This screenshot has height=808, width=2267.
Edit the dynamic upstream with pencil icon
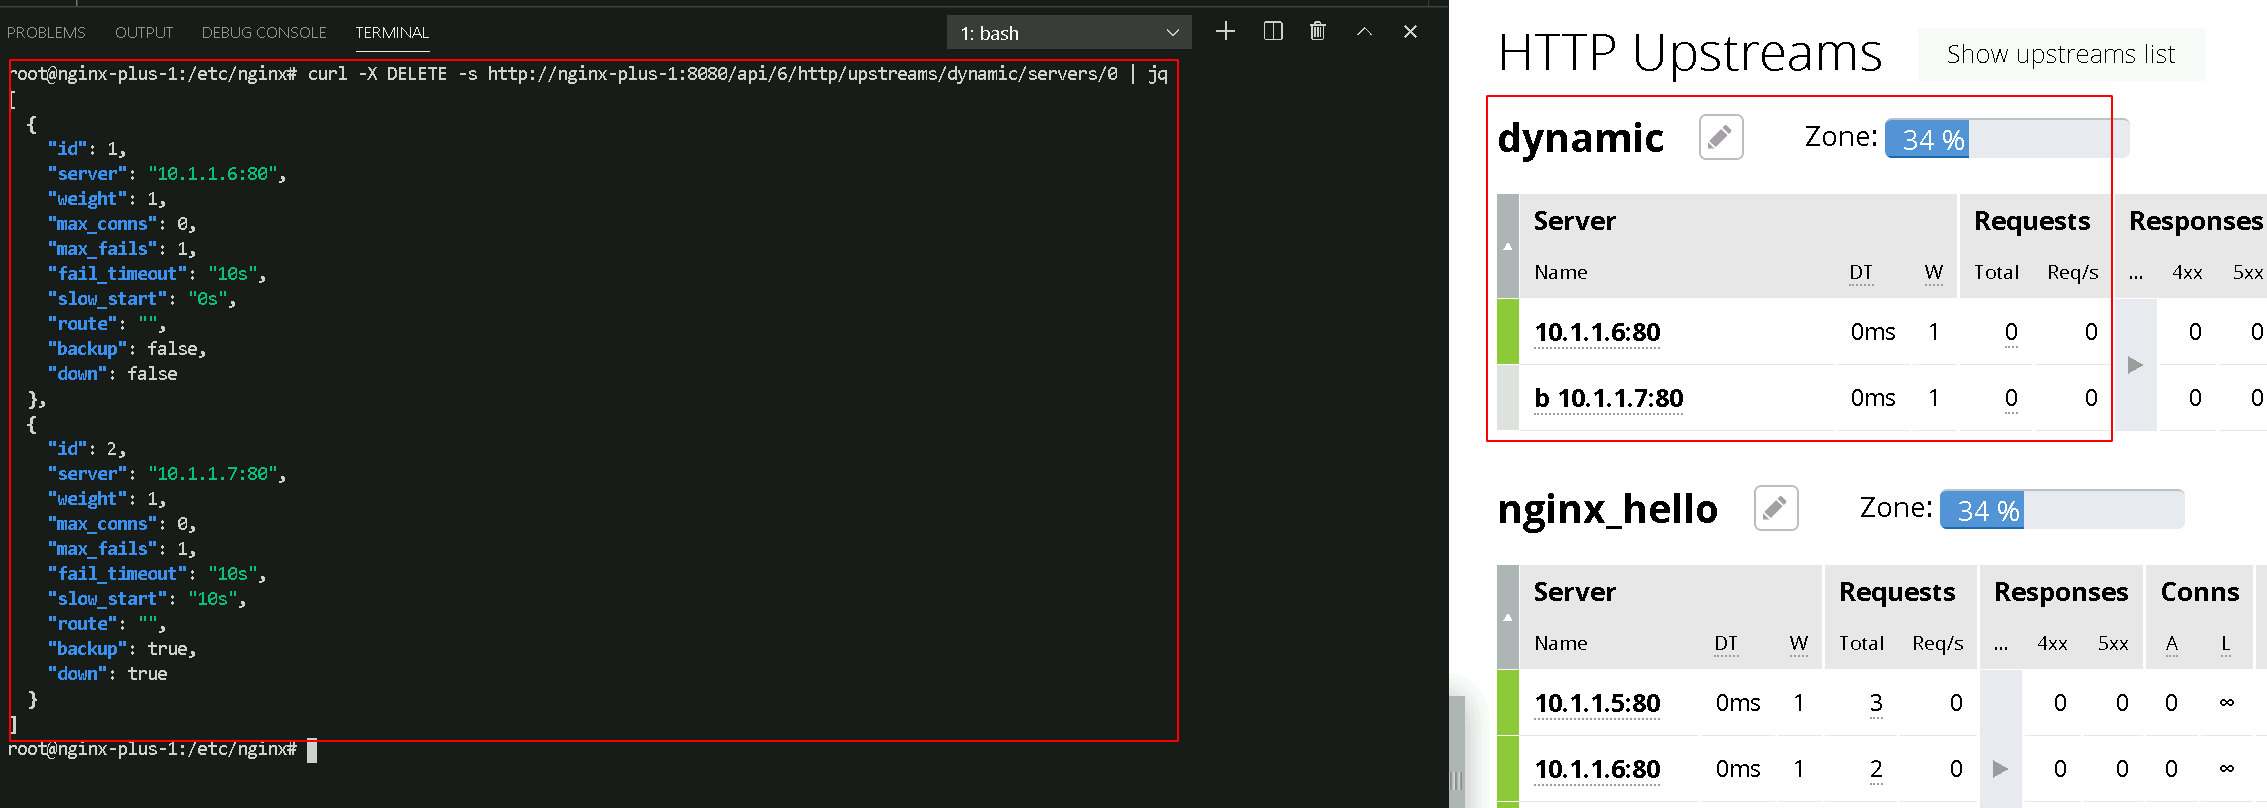[x=1721, y=137]
